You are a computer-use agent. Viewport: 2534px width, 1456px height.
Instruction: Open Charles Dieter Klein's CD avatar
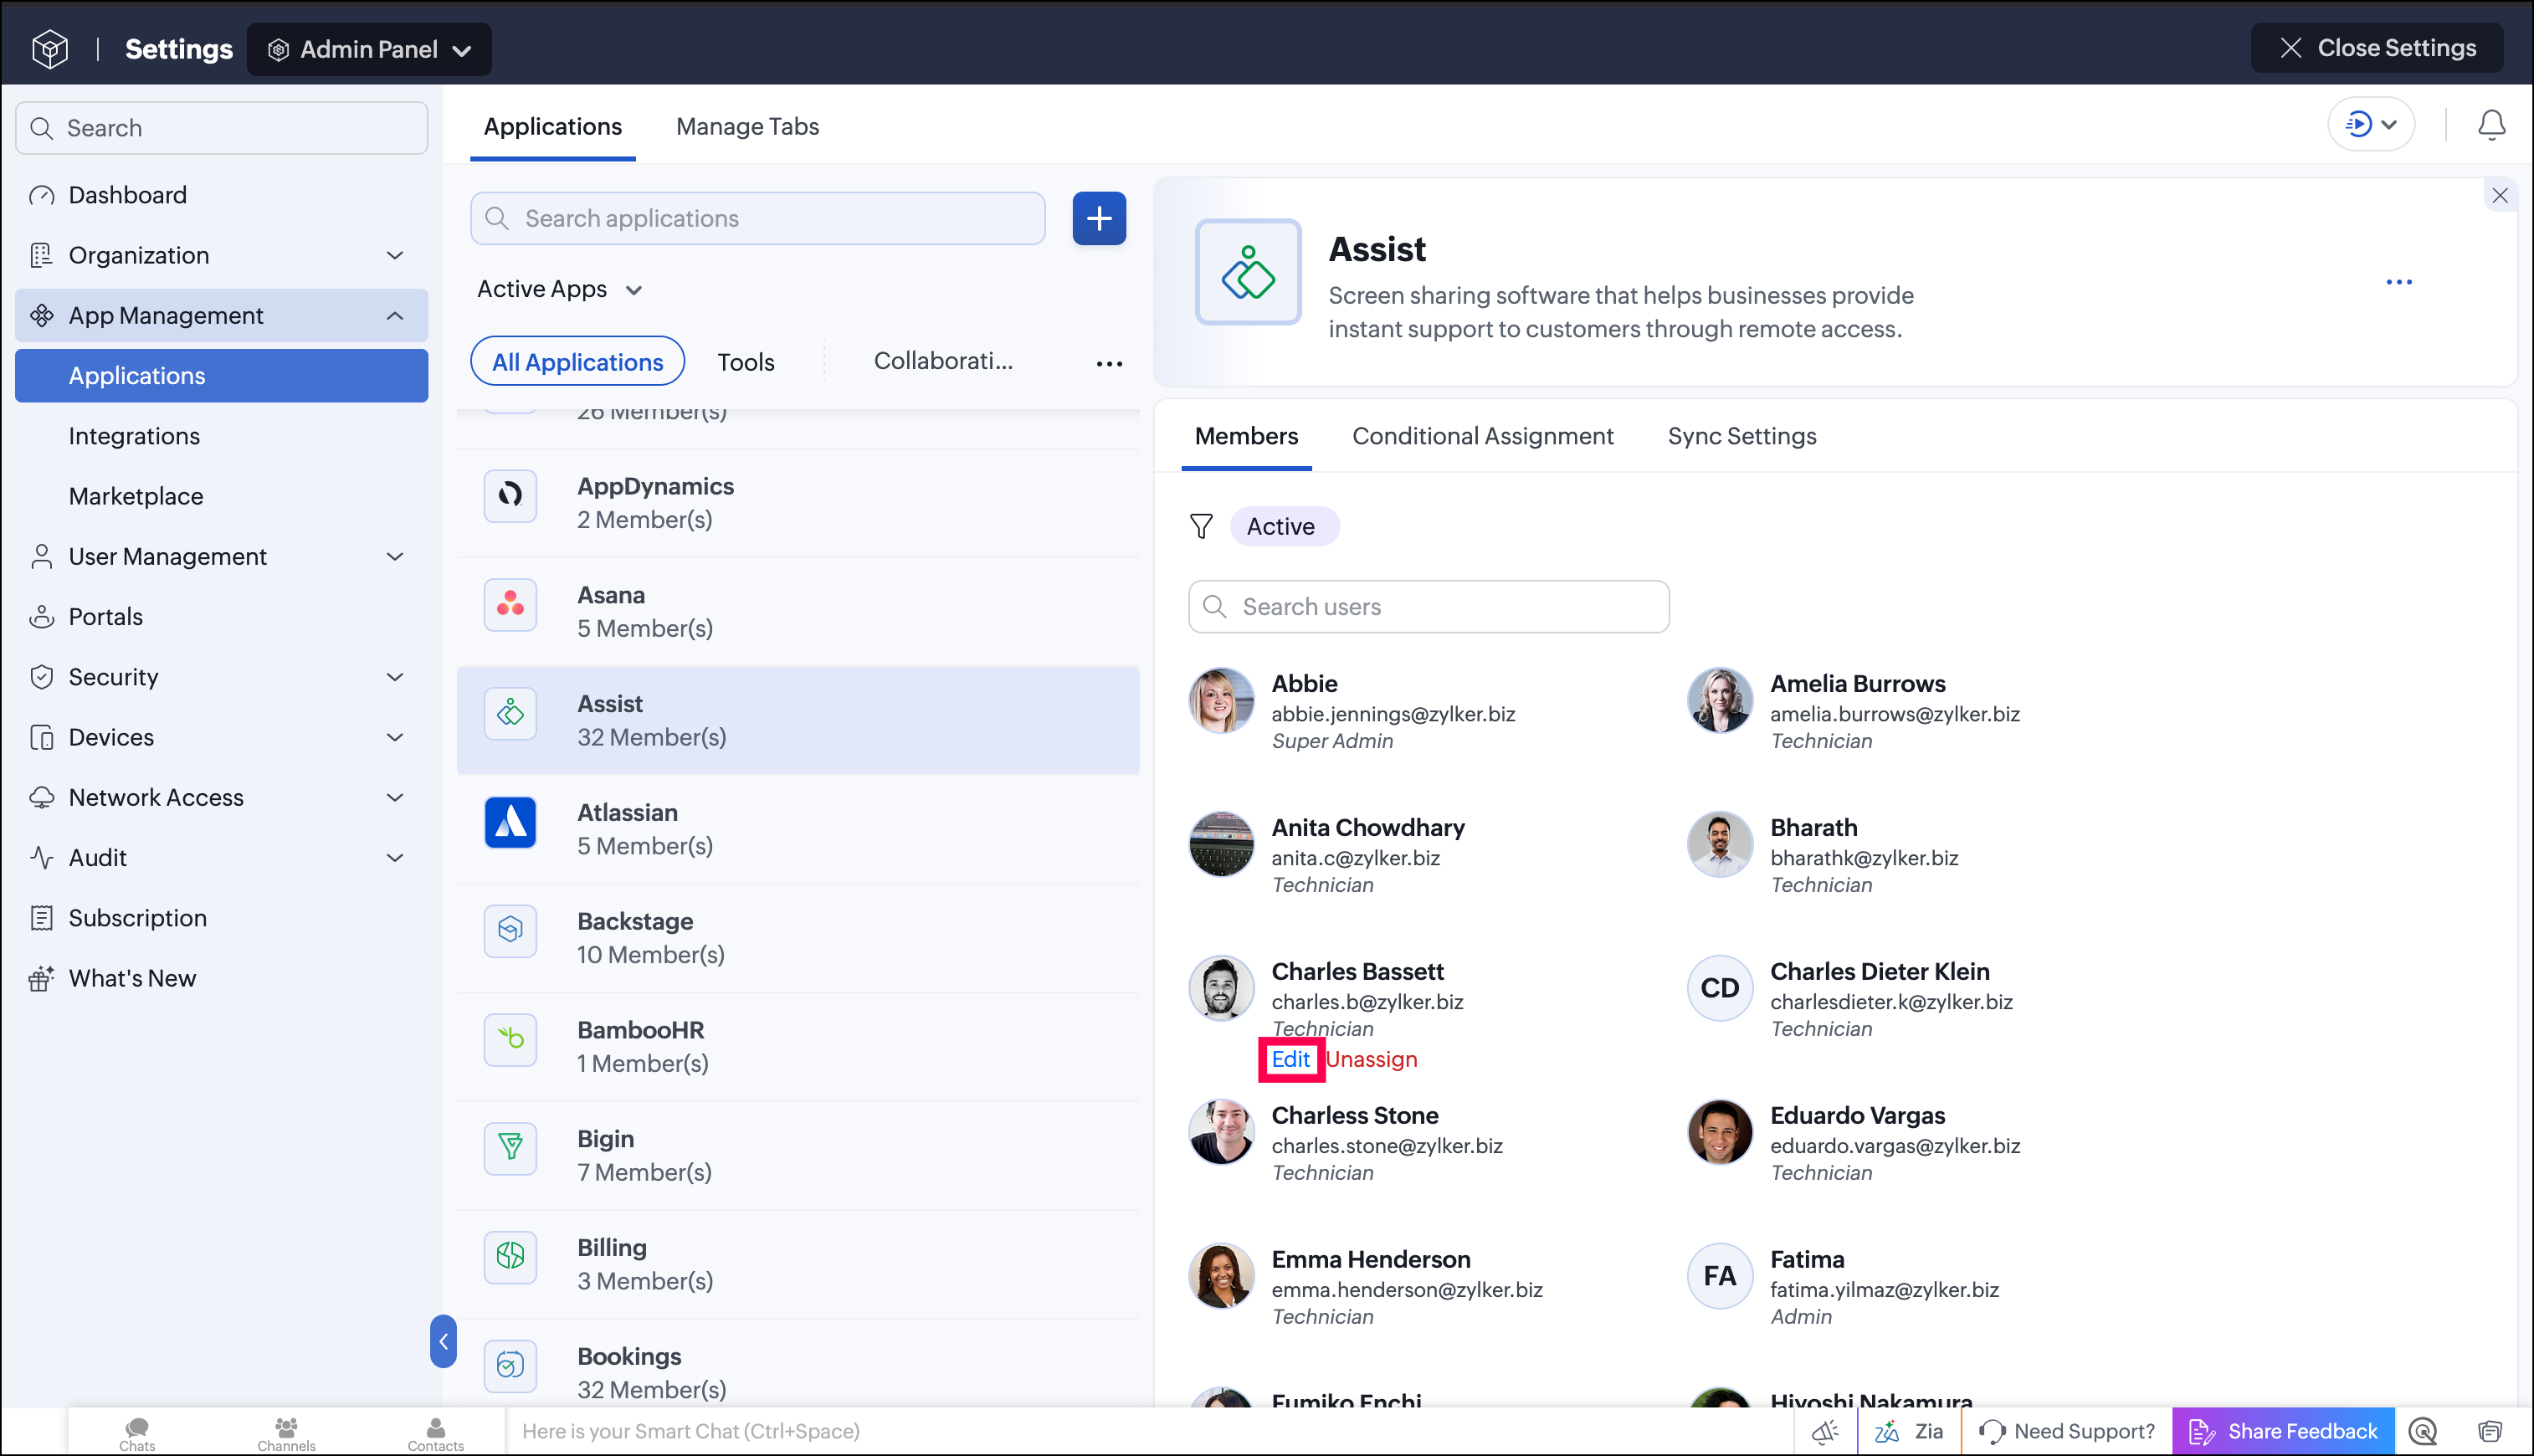click(x=1720, y=988)
